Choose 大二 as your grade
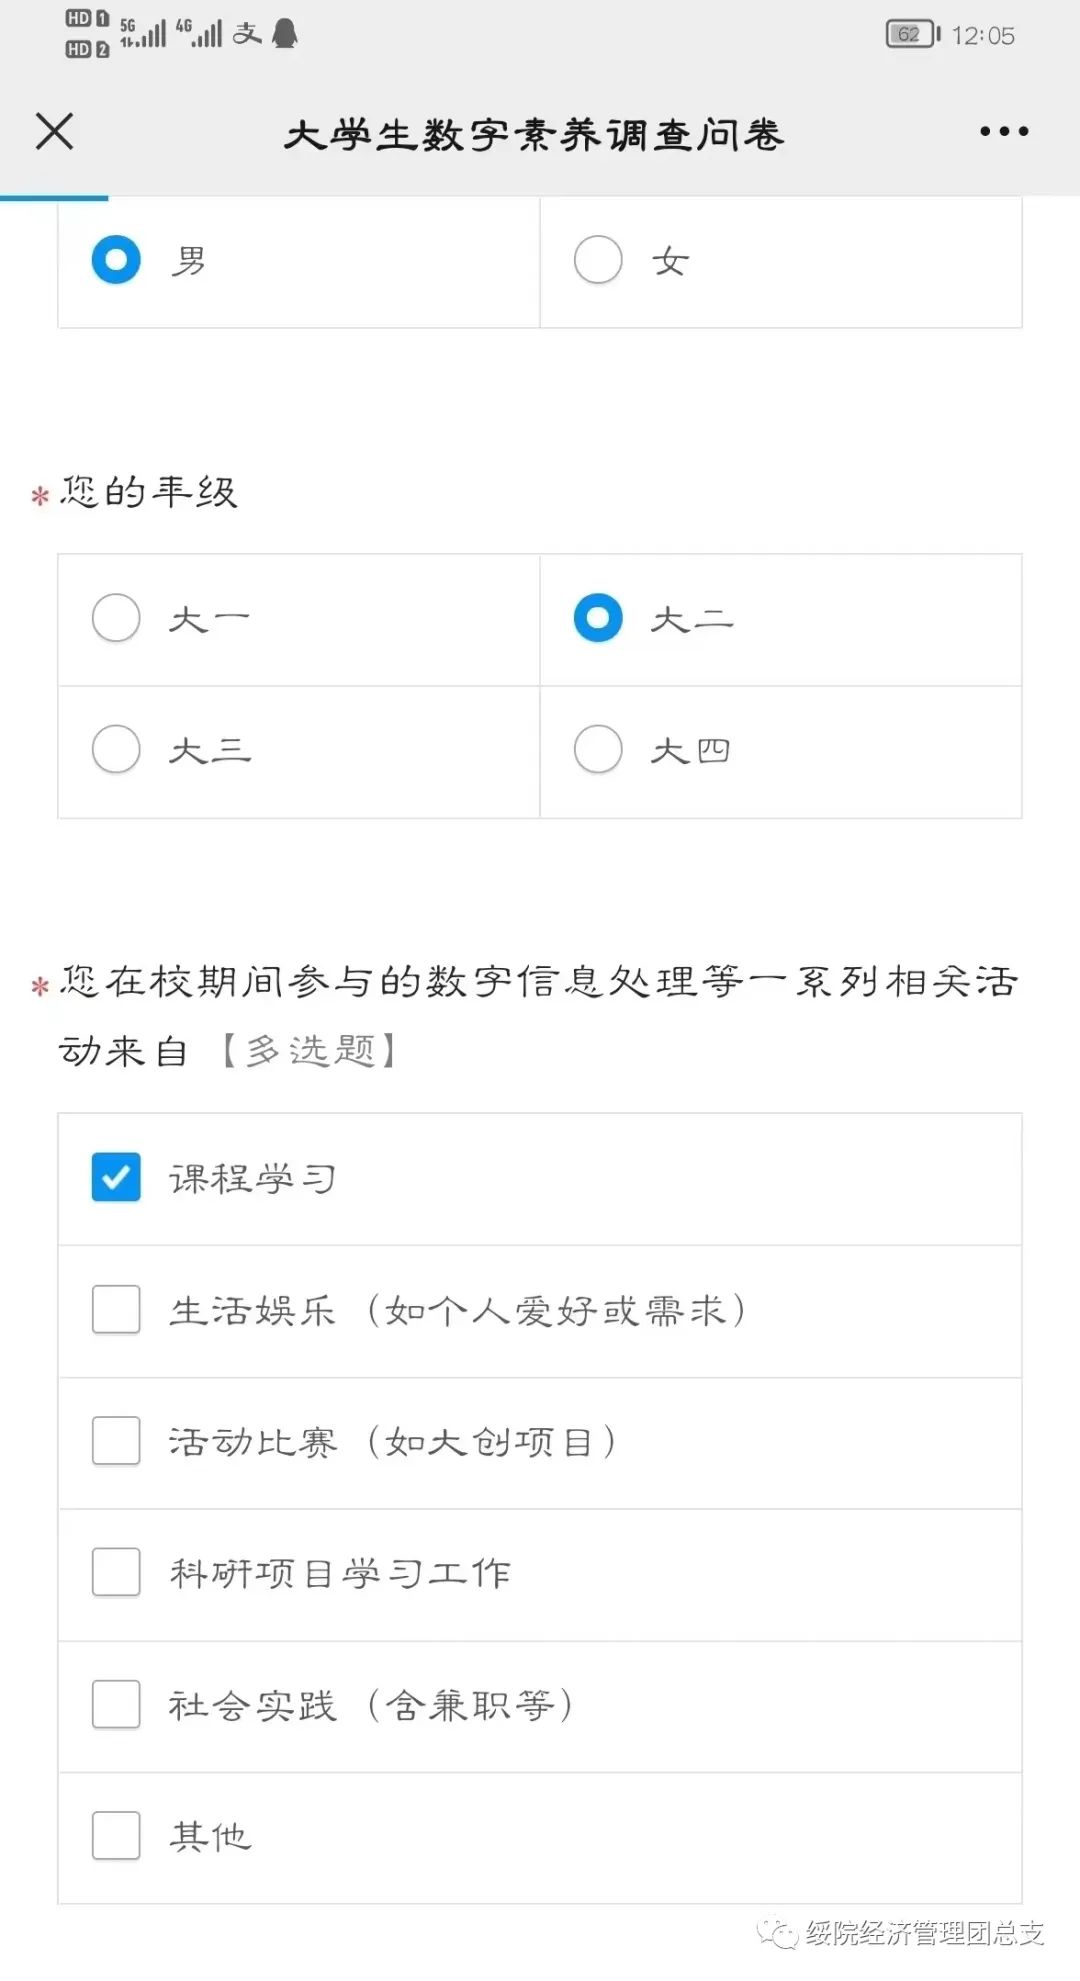 click(x=598, y=618)
